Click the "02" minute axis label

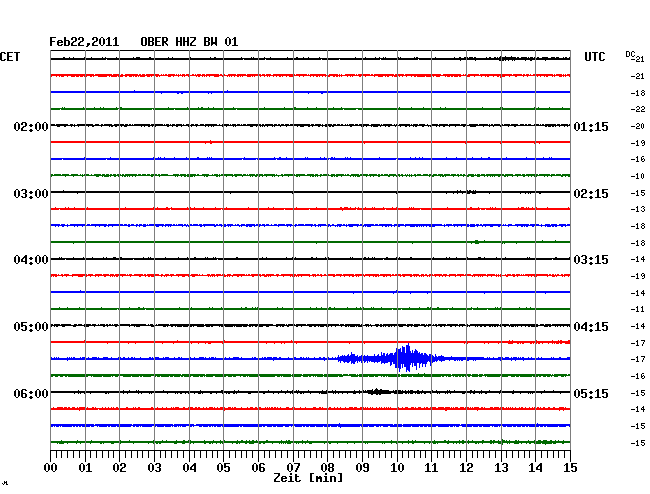click(119, 468)
